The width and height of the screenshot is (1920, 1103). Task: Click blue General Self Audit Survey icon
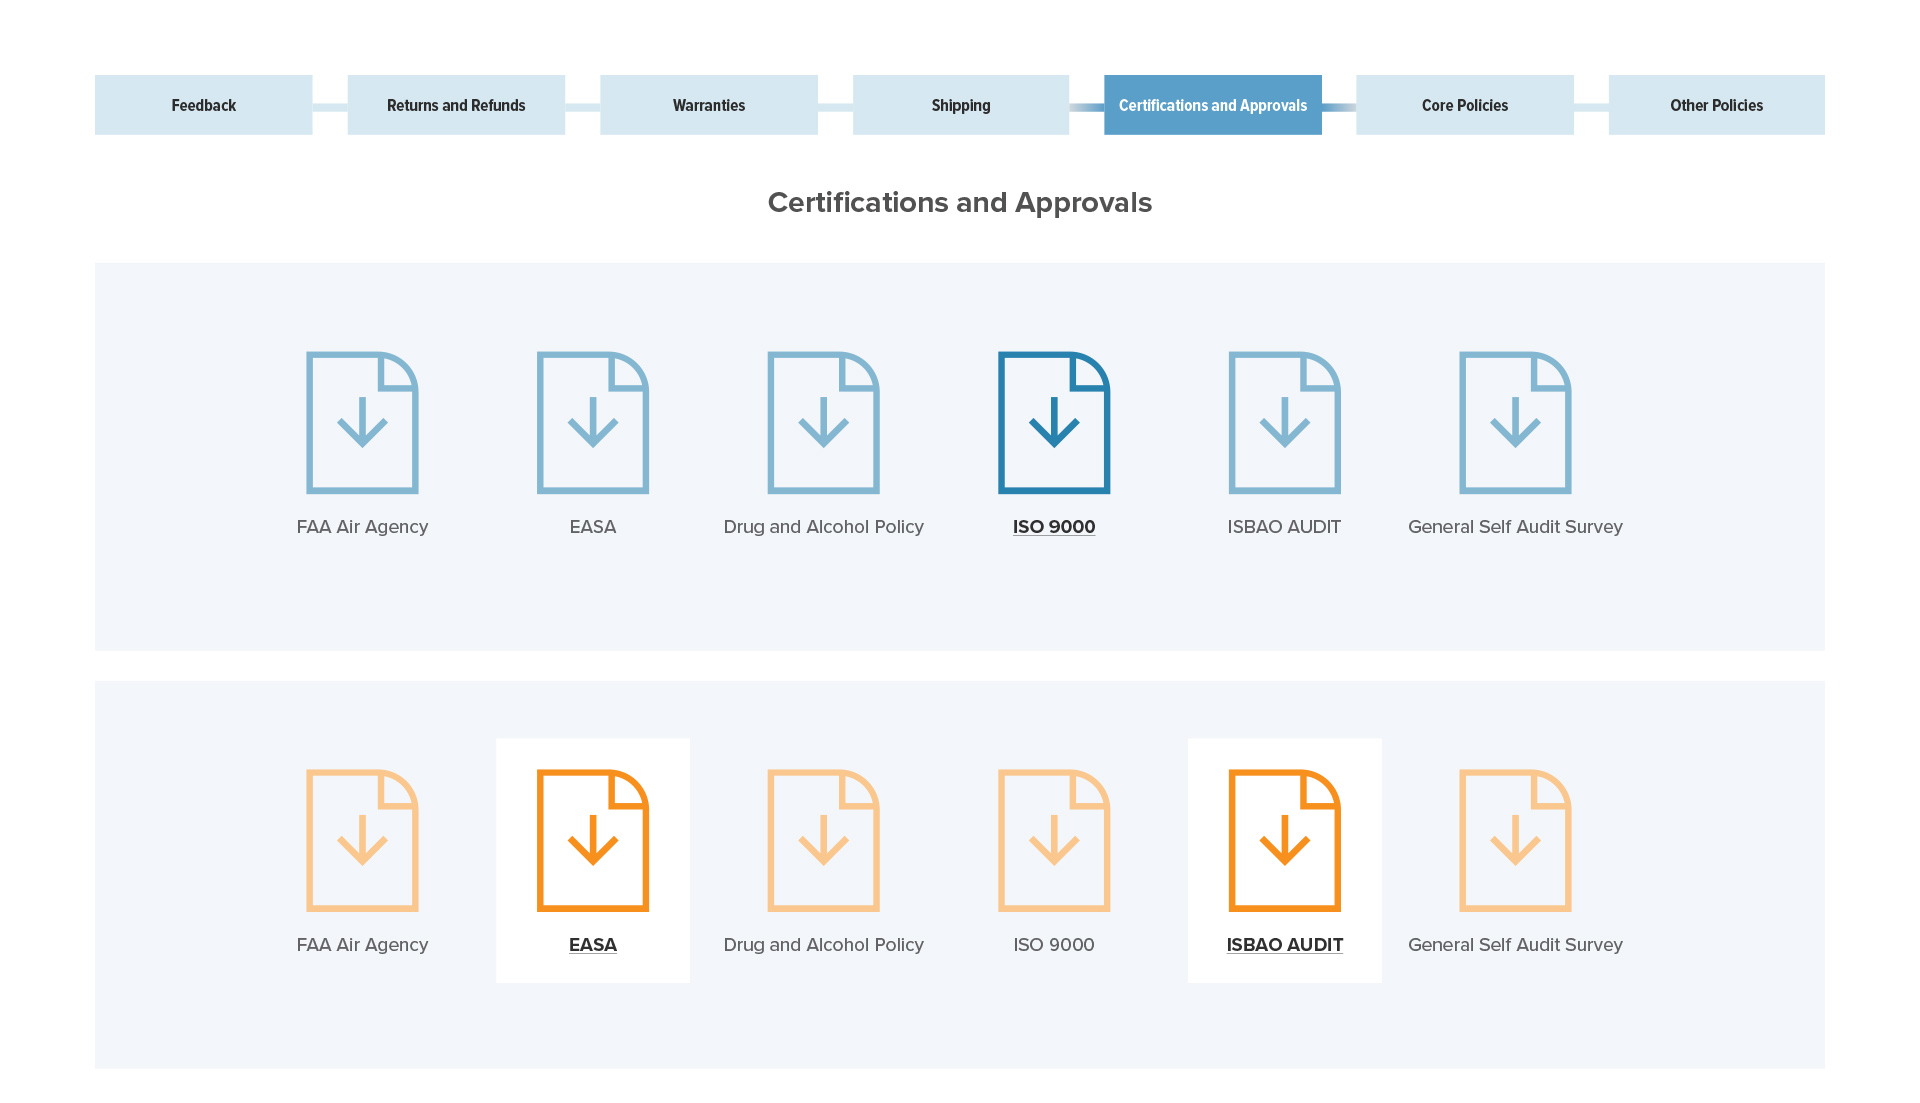tap(1515, 422)
